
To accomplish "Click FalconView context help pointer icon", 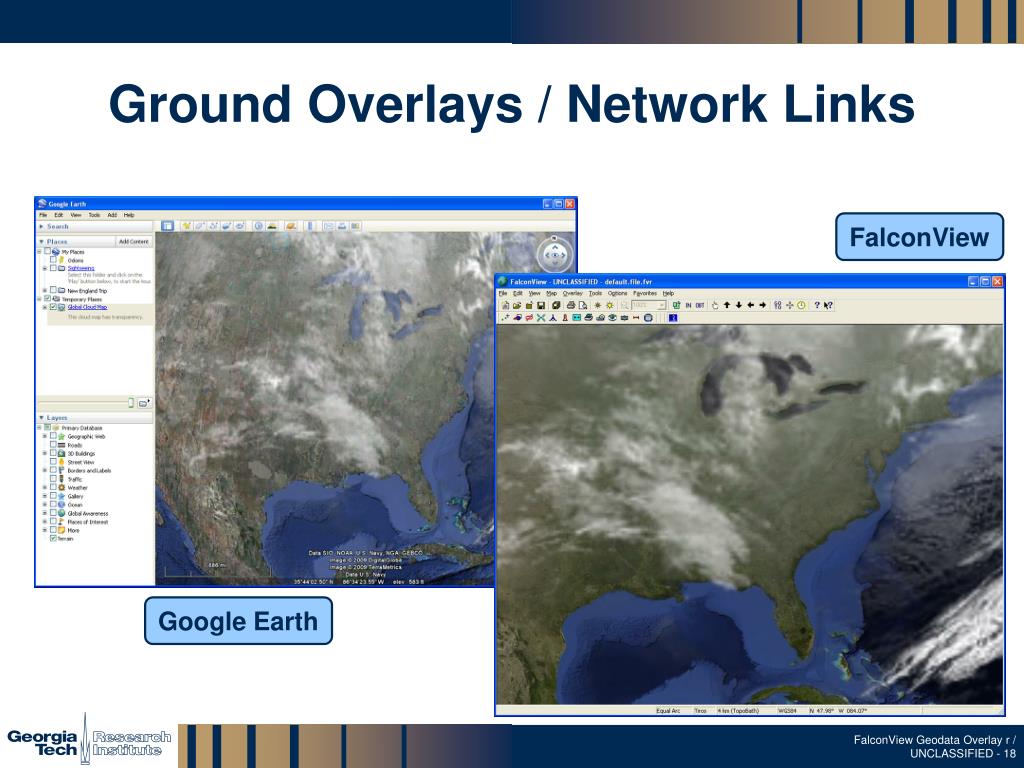I will (828, 305).
